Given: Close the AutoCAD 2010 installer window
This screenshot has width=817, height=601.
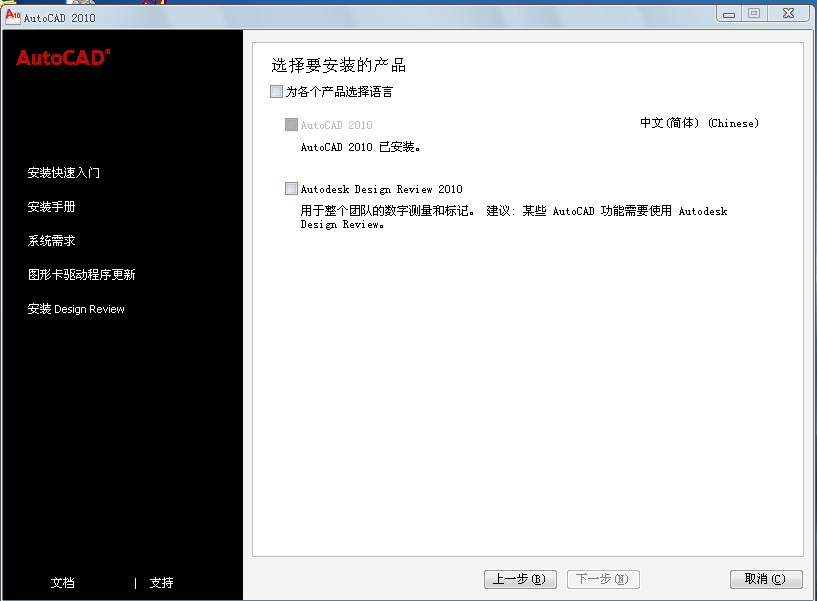Looking at the screenshot, I should (x=789, y=14).
